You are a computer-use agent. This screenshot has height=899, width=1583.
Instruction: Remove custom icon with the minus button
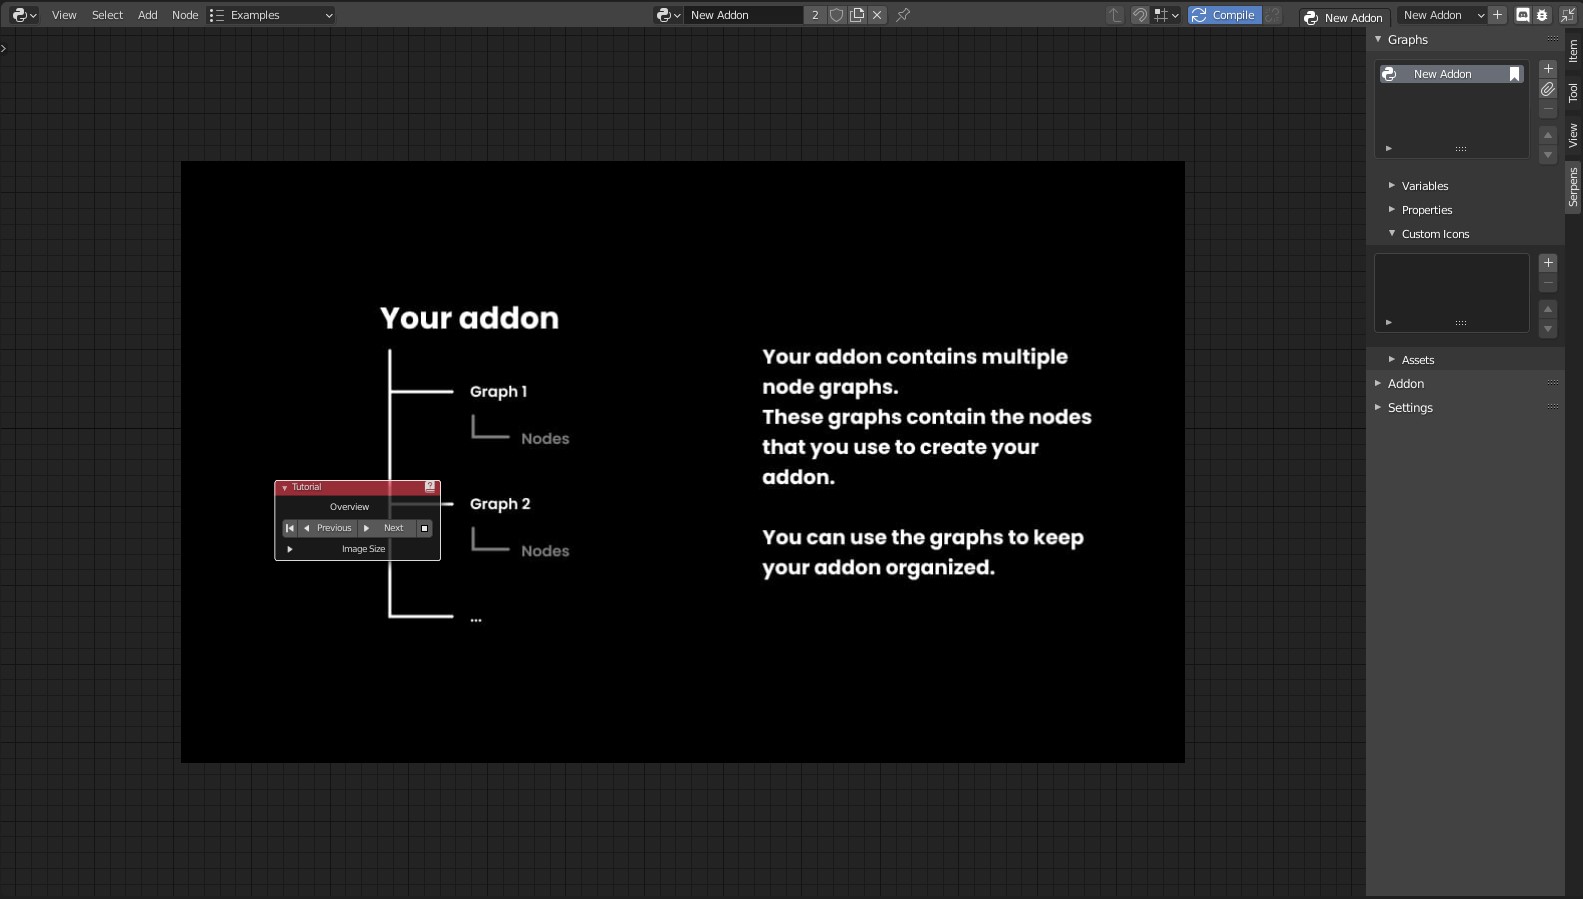(x=1548, y=283)
